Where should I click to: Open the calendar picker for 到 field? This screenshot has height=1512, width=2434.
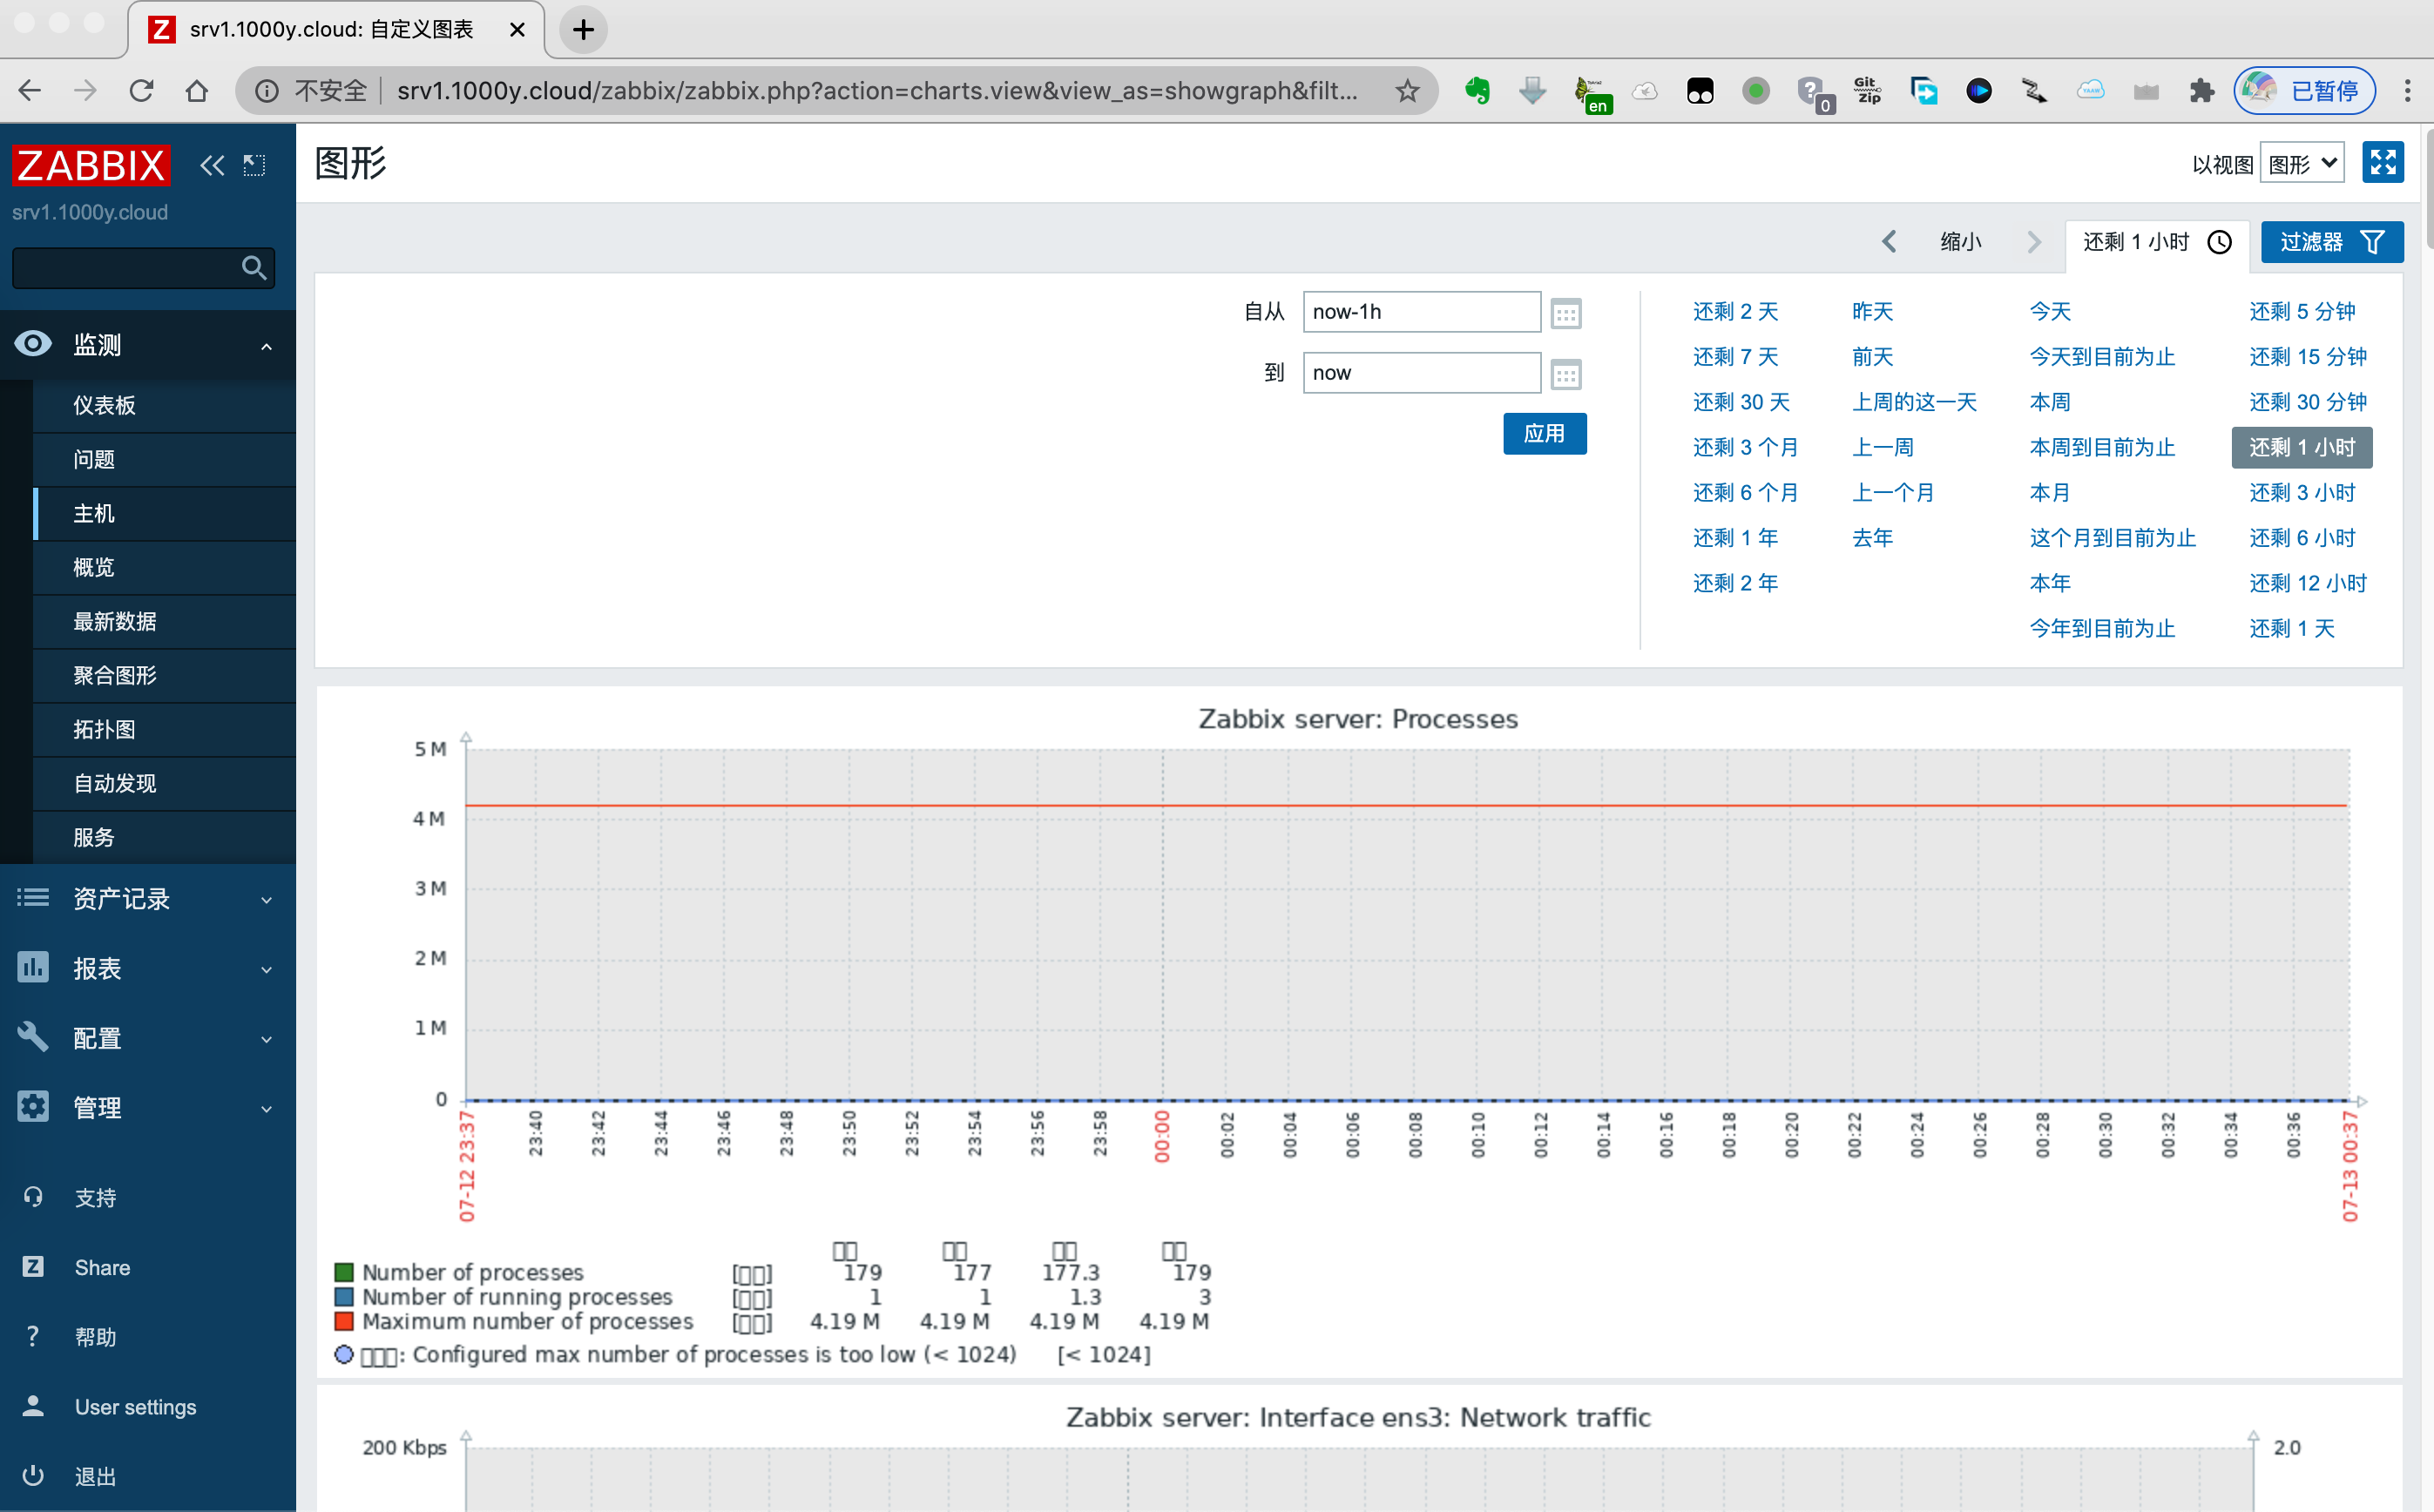pos(1566,374)
